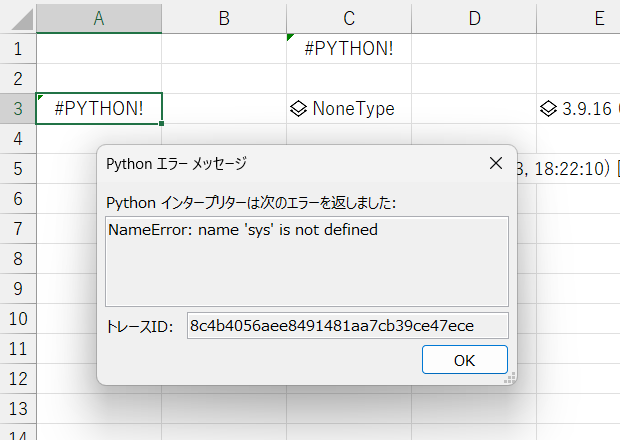This screenshot has width=620, height=440.
Task: Click the Python object icon beside 3.9.16
Action: [548, 108]
